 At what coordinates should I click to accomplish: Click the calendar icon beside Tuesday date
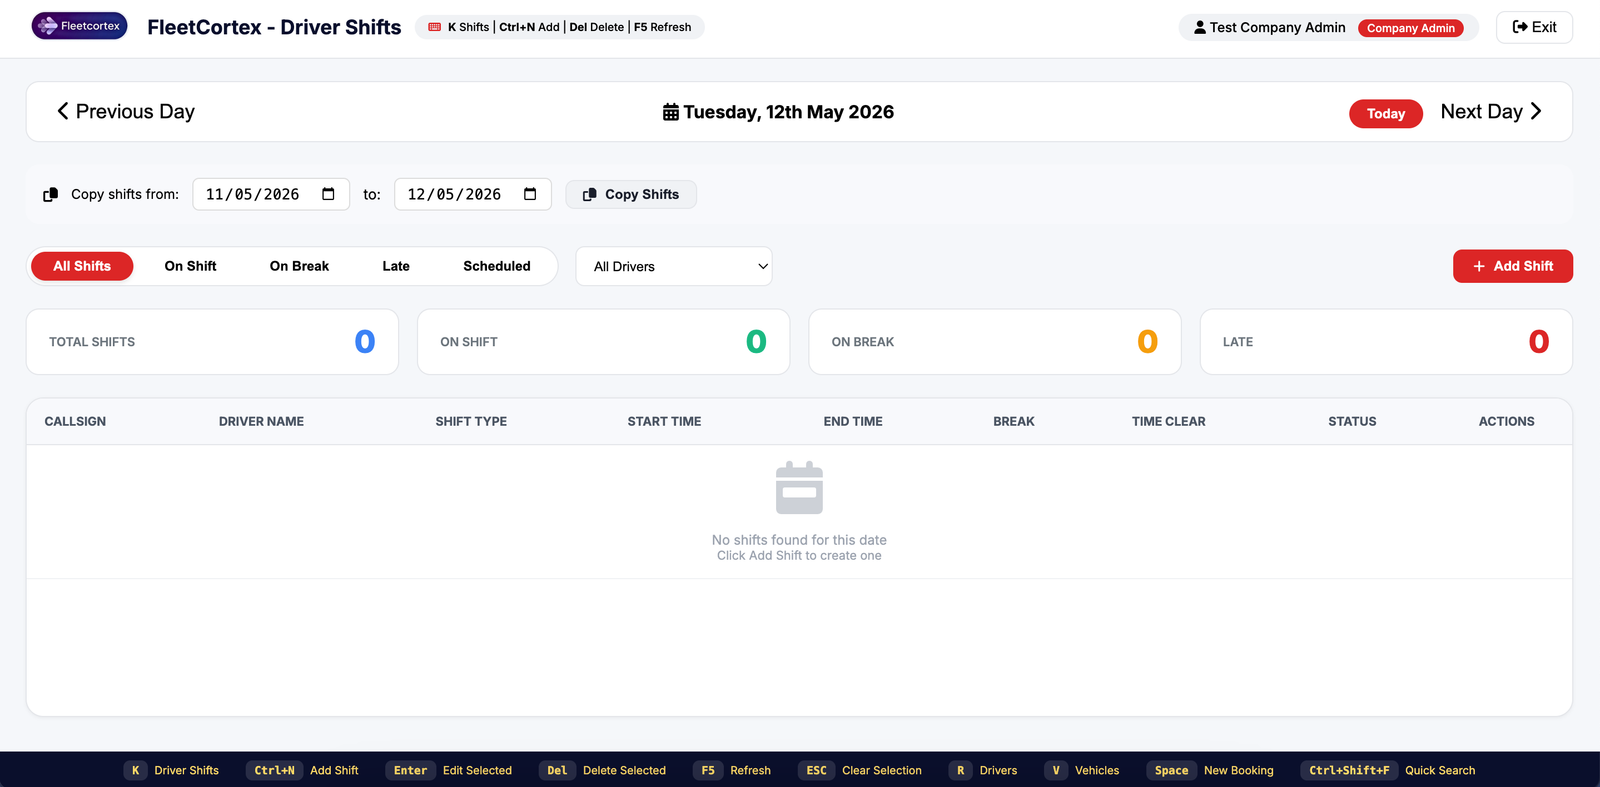tap(671, 112)
